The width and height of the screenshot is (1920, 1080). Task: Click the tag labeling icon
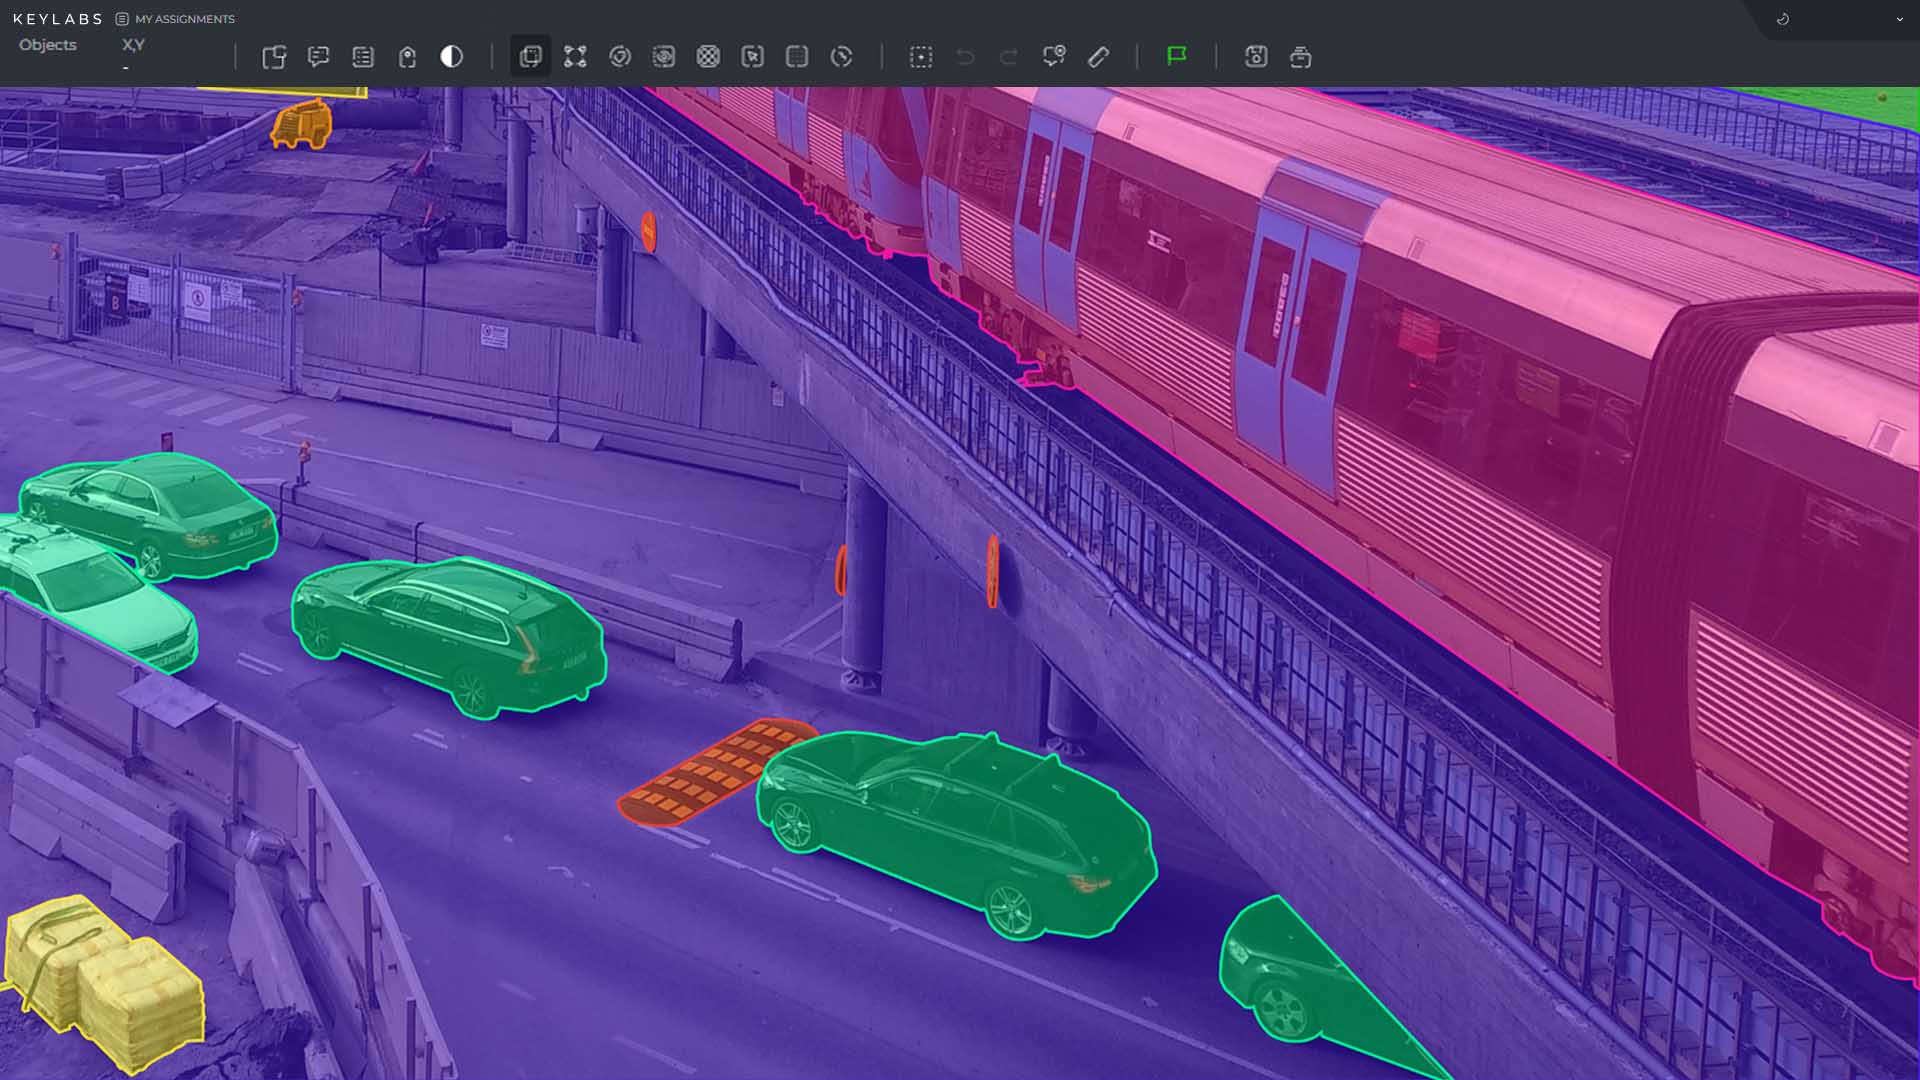tap(407, 57)
